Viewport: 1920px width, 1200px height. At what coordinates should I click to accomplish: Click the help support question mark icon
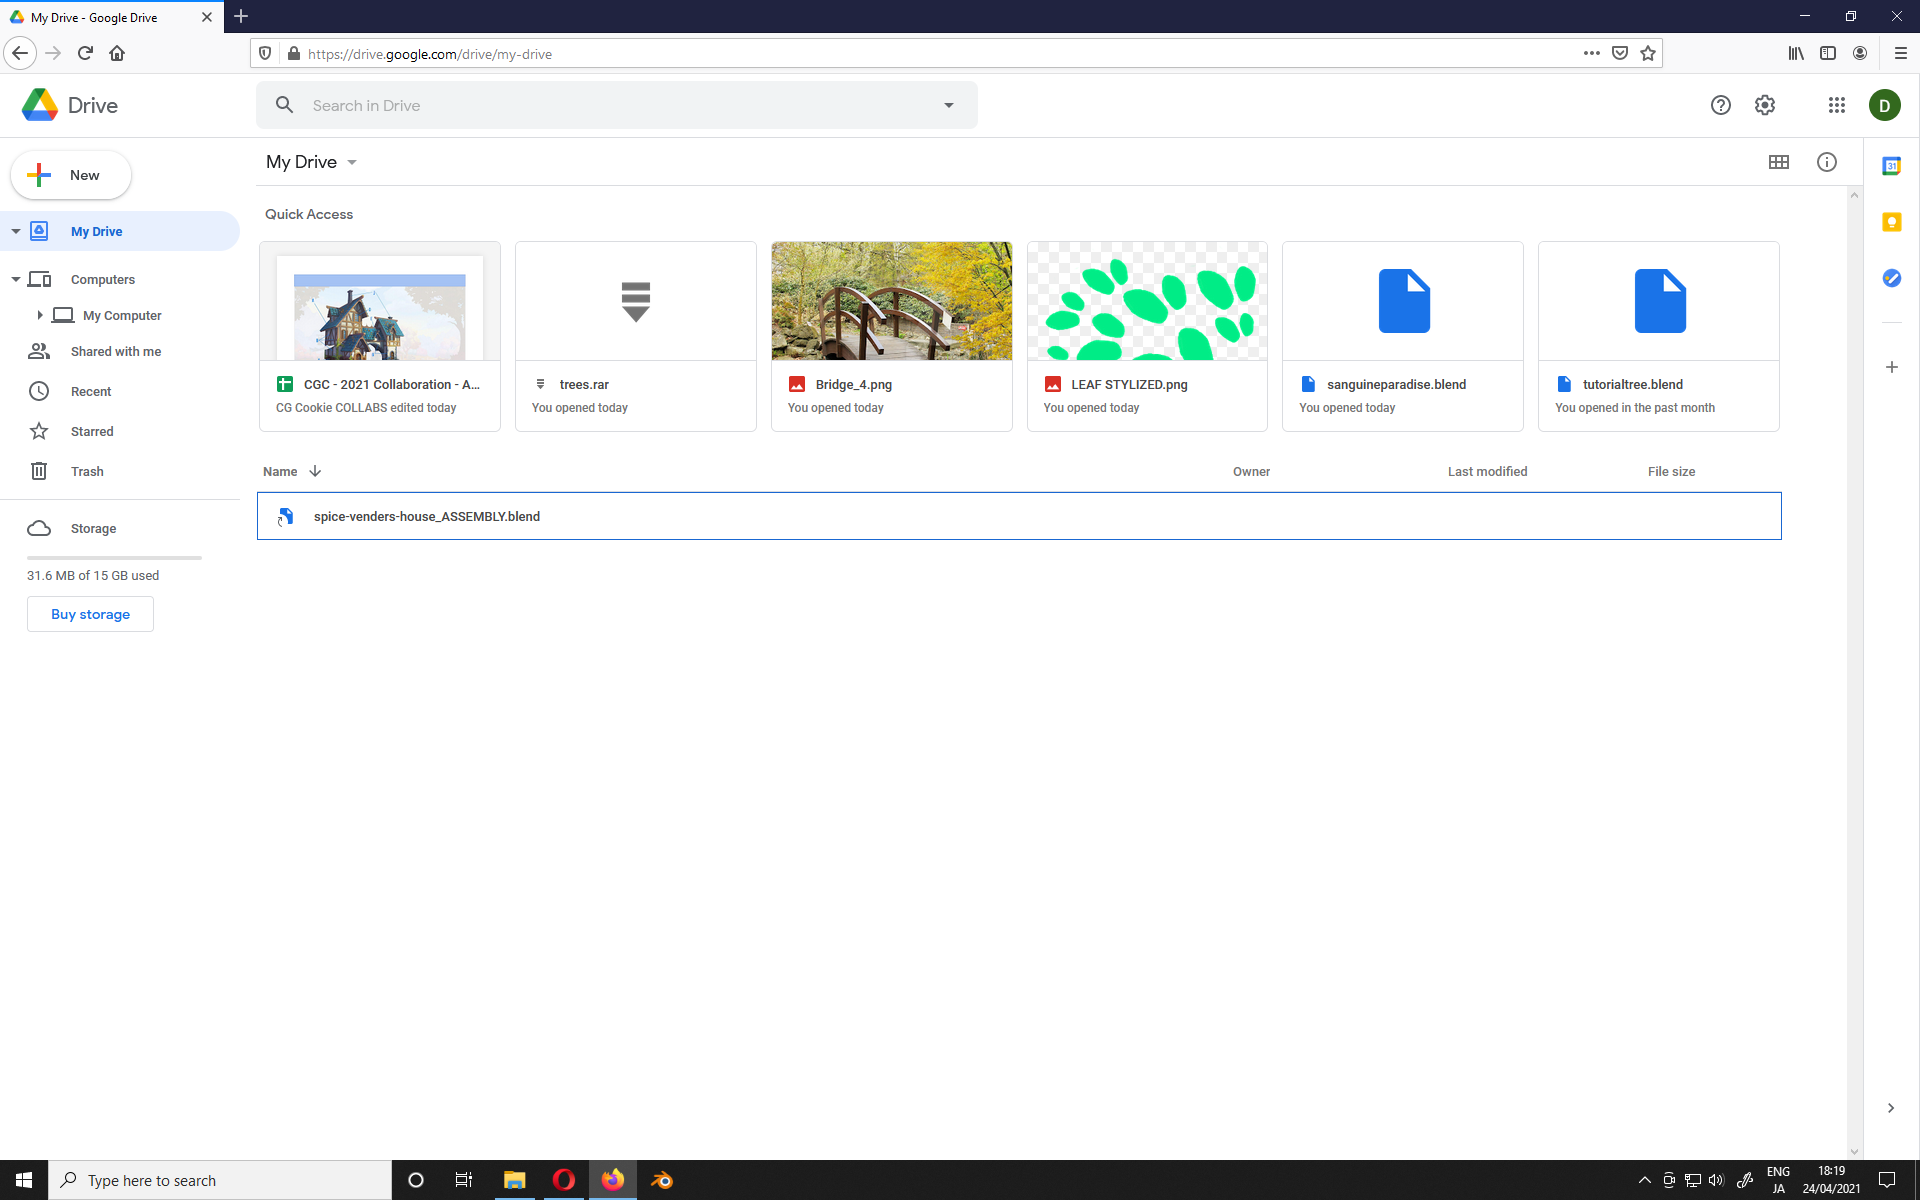click(x=1720, y=105)
